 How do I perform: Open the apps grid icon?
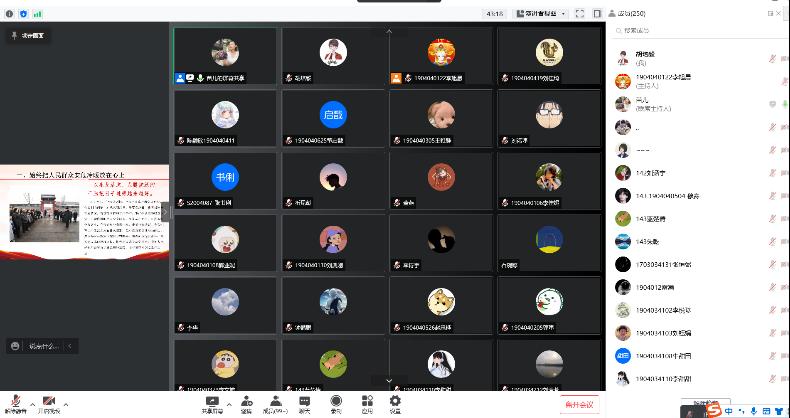367,404
